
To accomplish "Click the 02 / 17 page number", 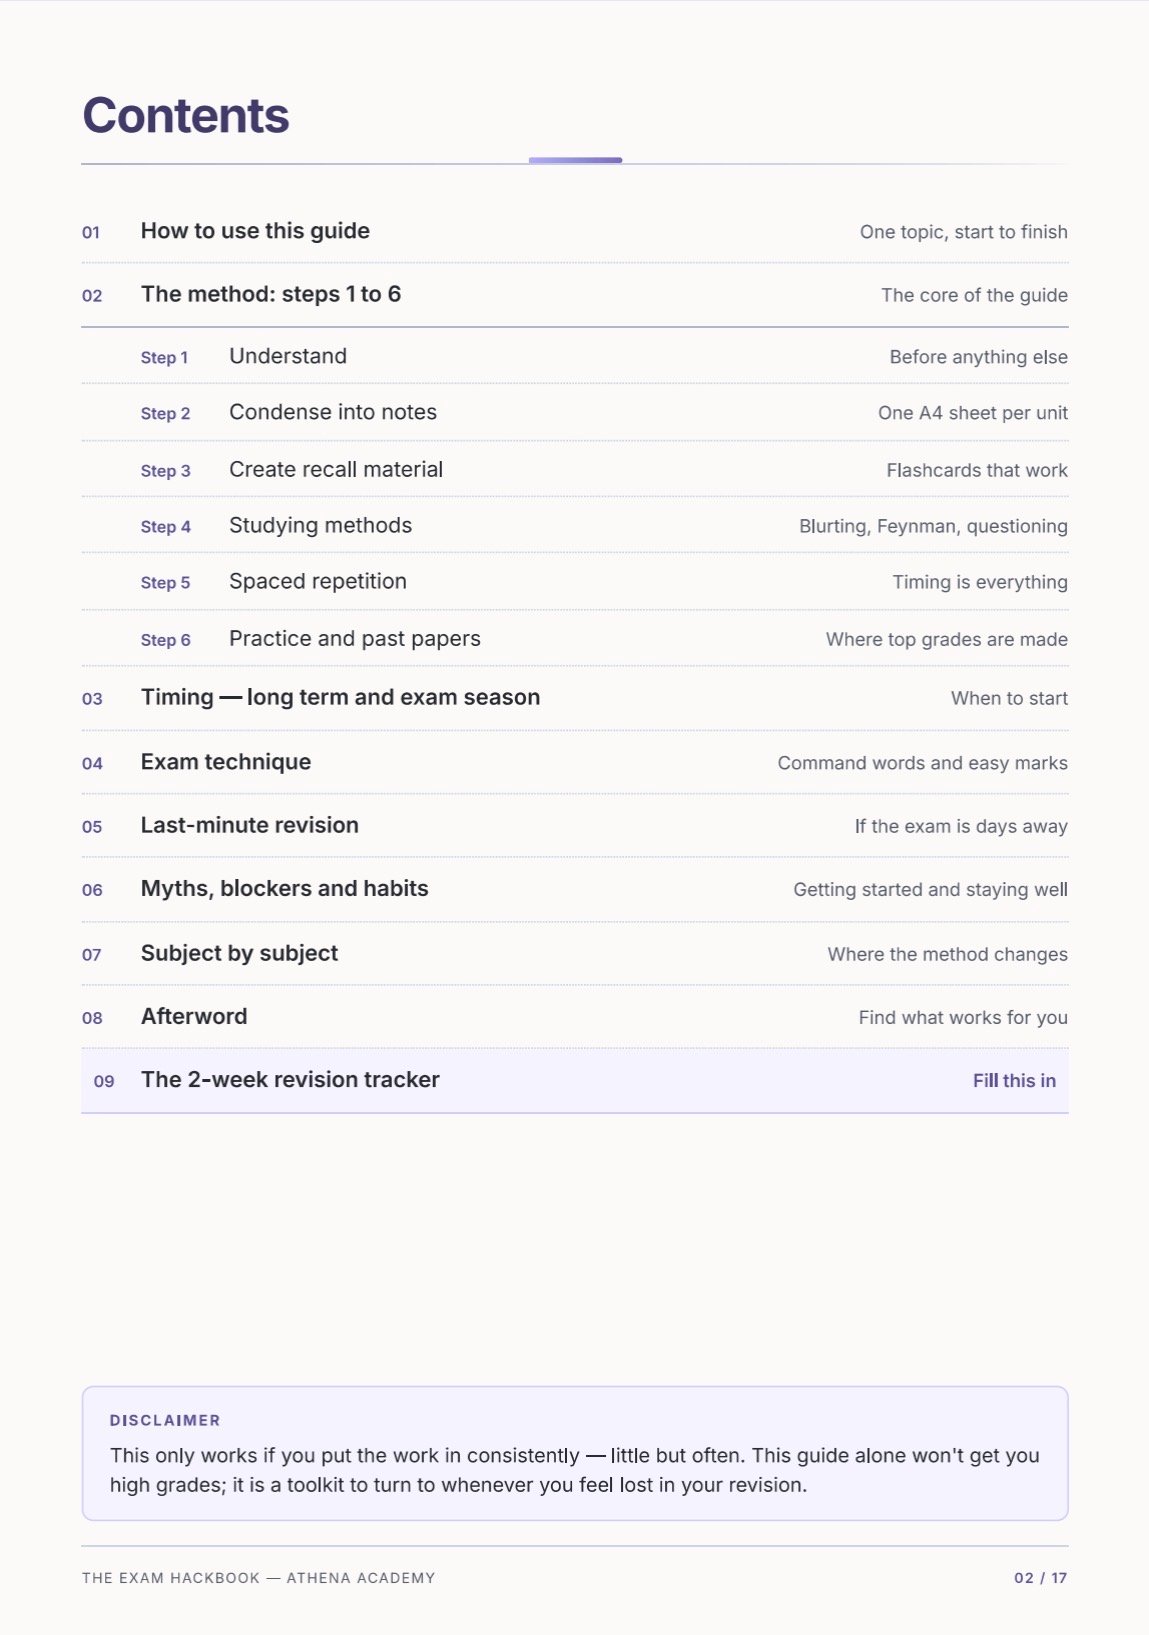I will click(x=1040, y=1577).
